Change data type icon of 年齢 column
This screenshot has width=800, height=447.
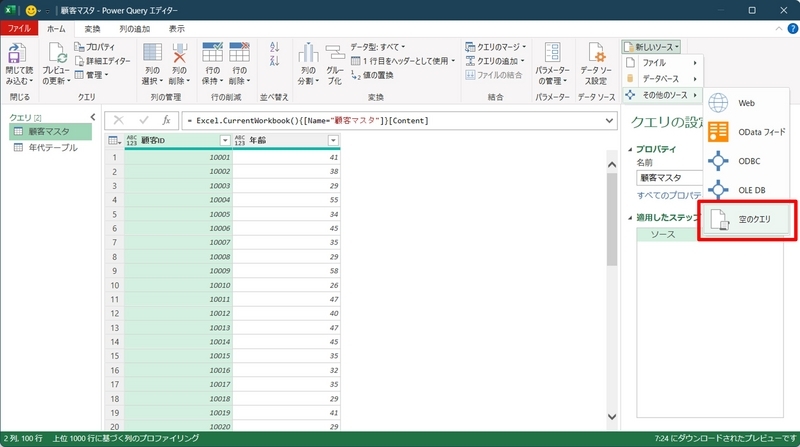[x=240, y=140]
